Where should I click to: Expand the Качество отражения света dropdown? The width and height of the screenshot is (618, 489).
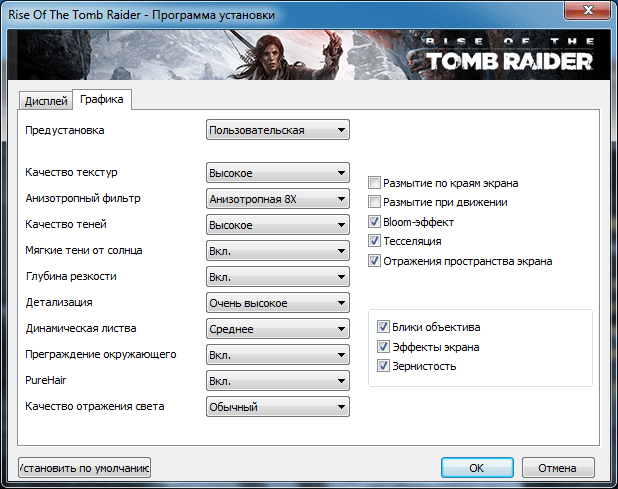click(277, 407)
